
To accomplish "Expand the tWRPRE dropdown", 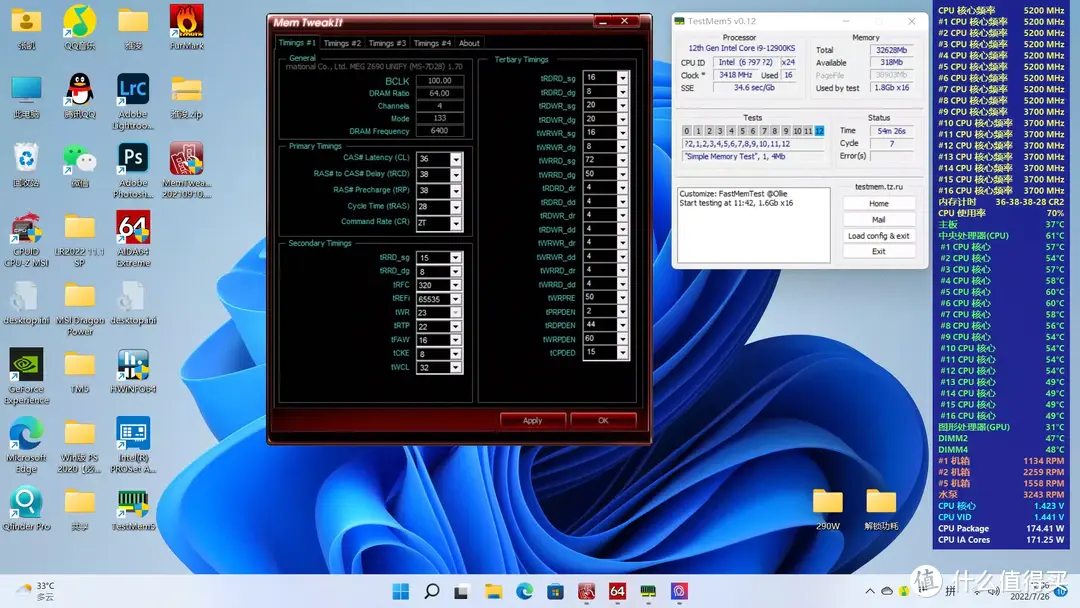I will point(622,297).
